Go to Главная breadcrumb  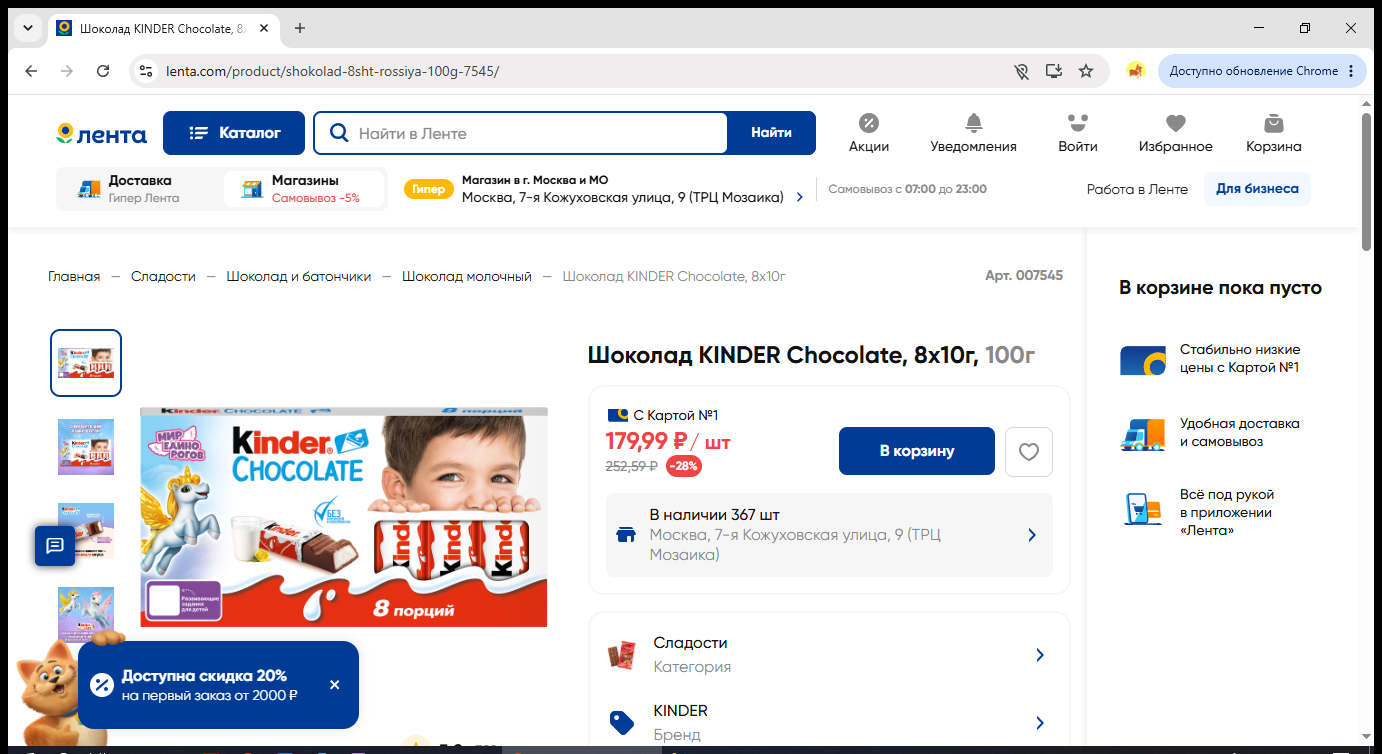point(74,276)
